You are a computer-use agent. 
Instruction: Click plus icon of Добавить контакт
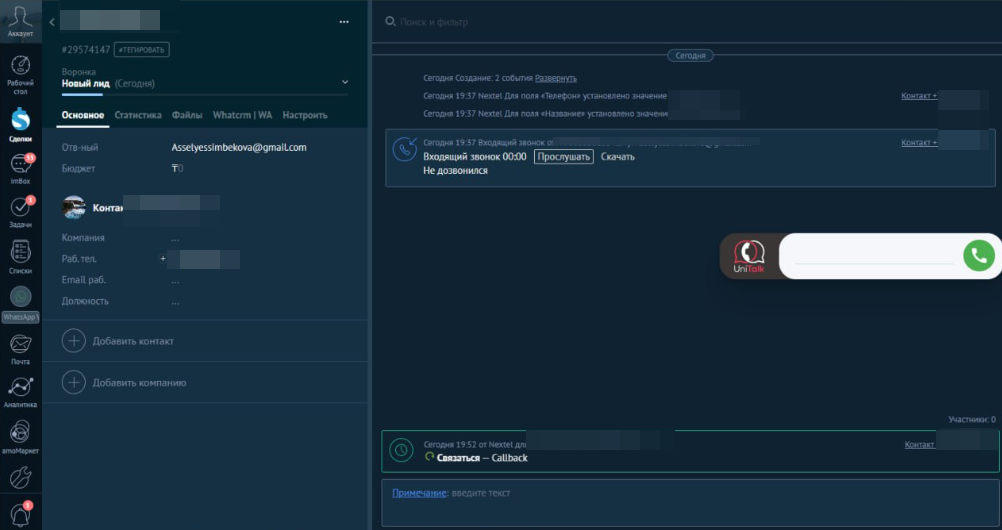pos(73,341)
